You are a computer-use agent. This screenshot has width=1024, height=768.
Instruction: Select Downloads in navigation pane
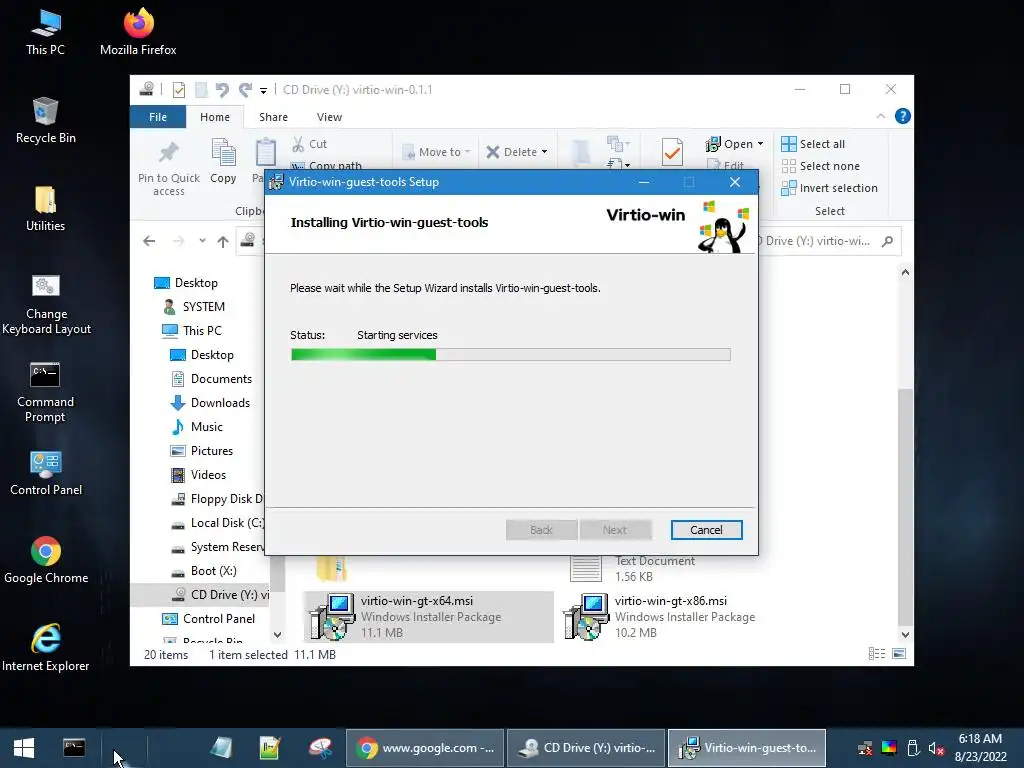[x=210, y=403]
